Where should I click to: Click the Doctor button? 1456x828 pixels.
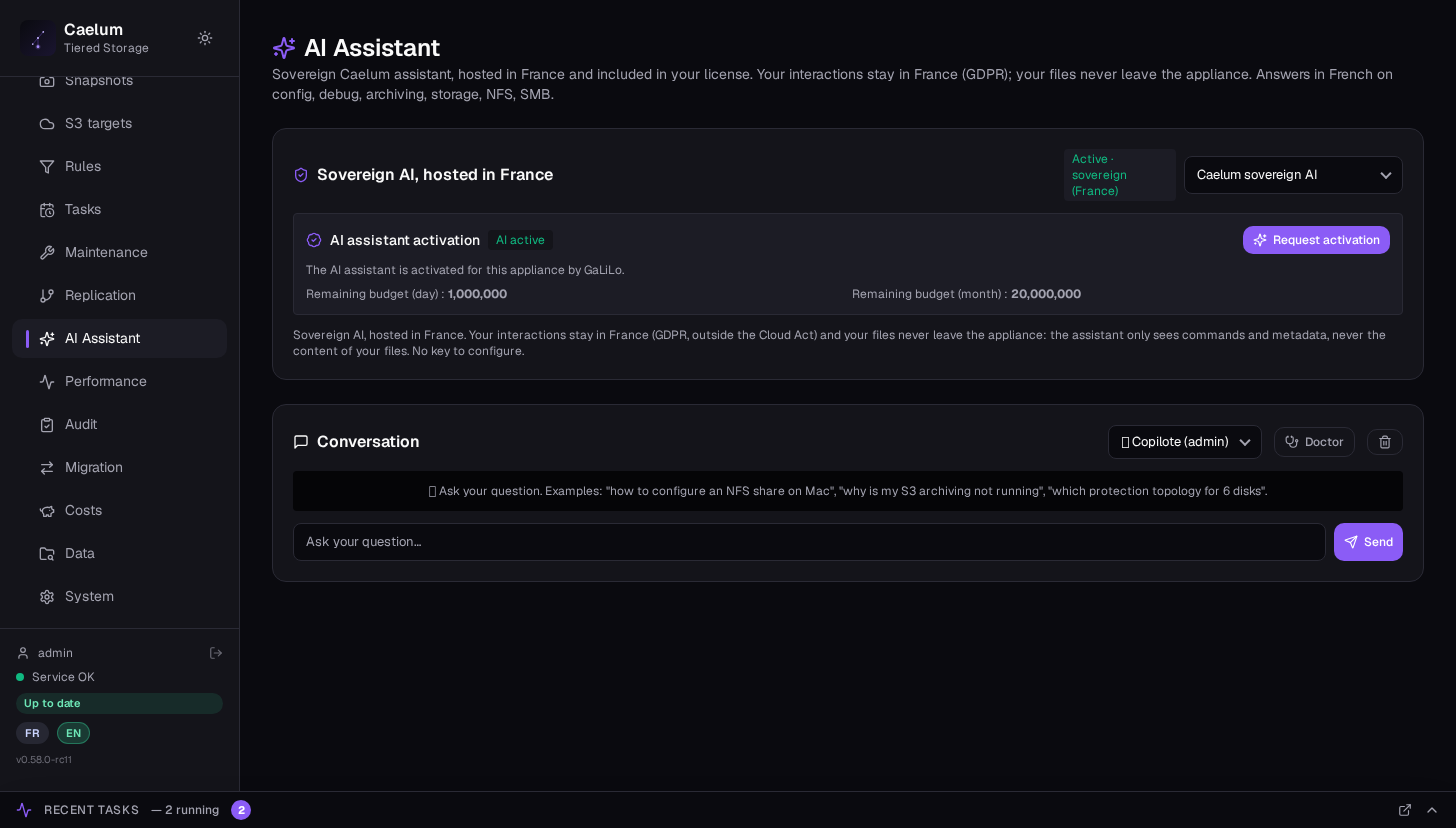coord(1314,442)
